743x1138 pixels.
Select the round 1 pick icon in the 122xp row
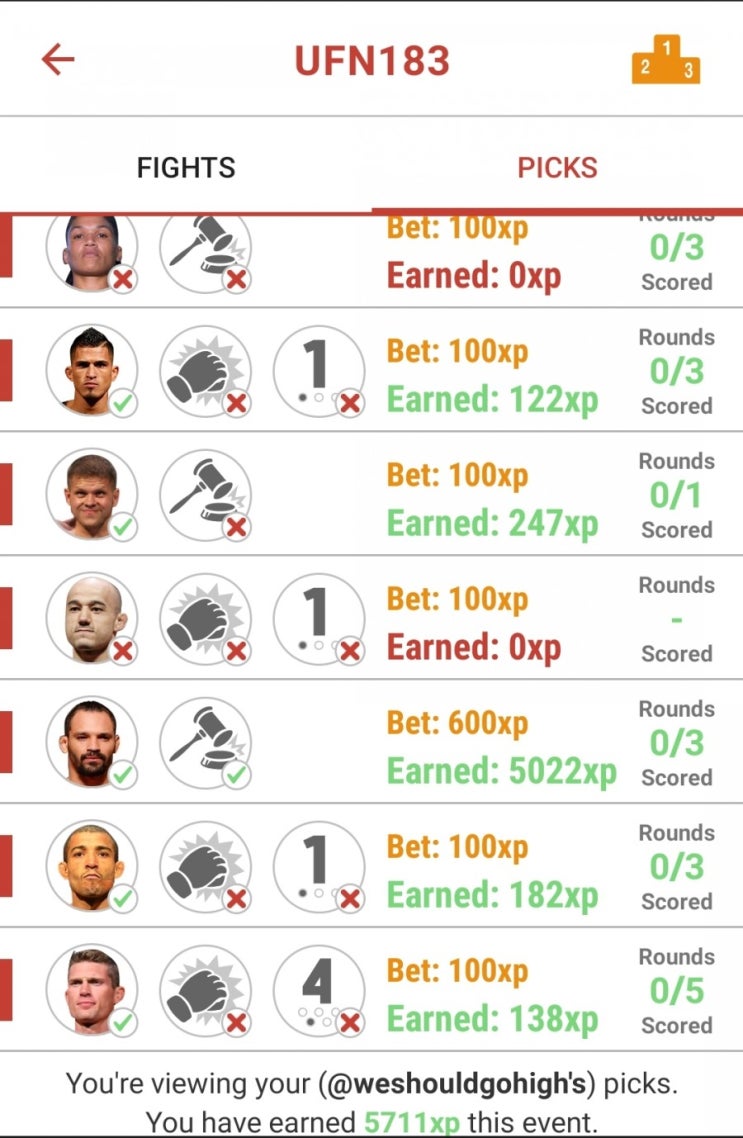tap(319, 371)
